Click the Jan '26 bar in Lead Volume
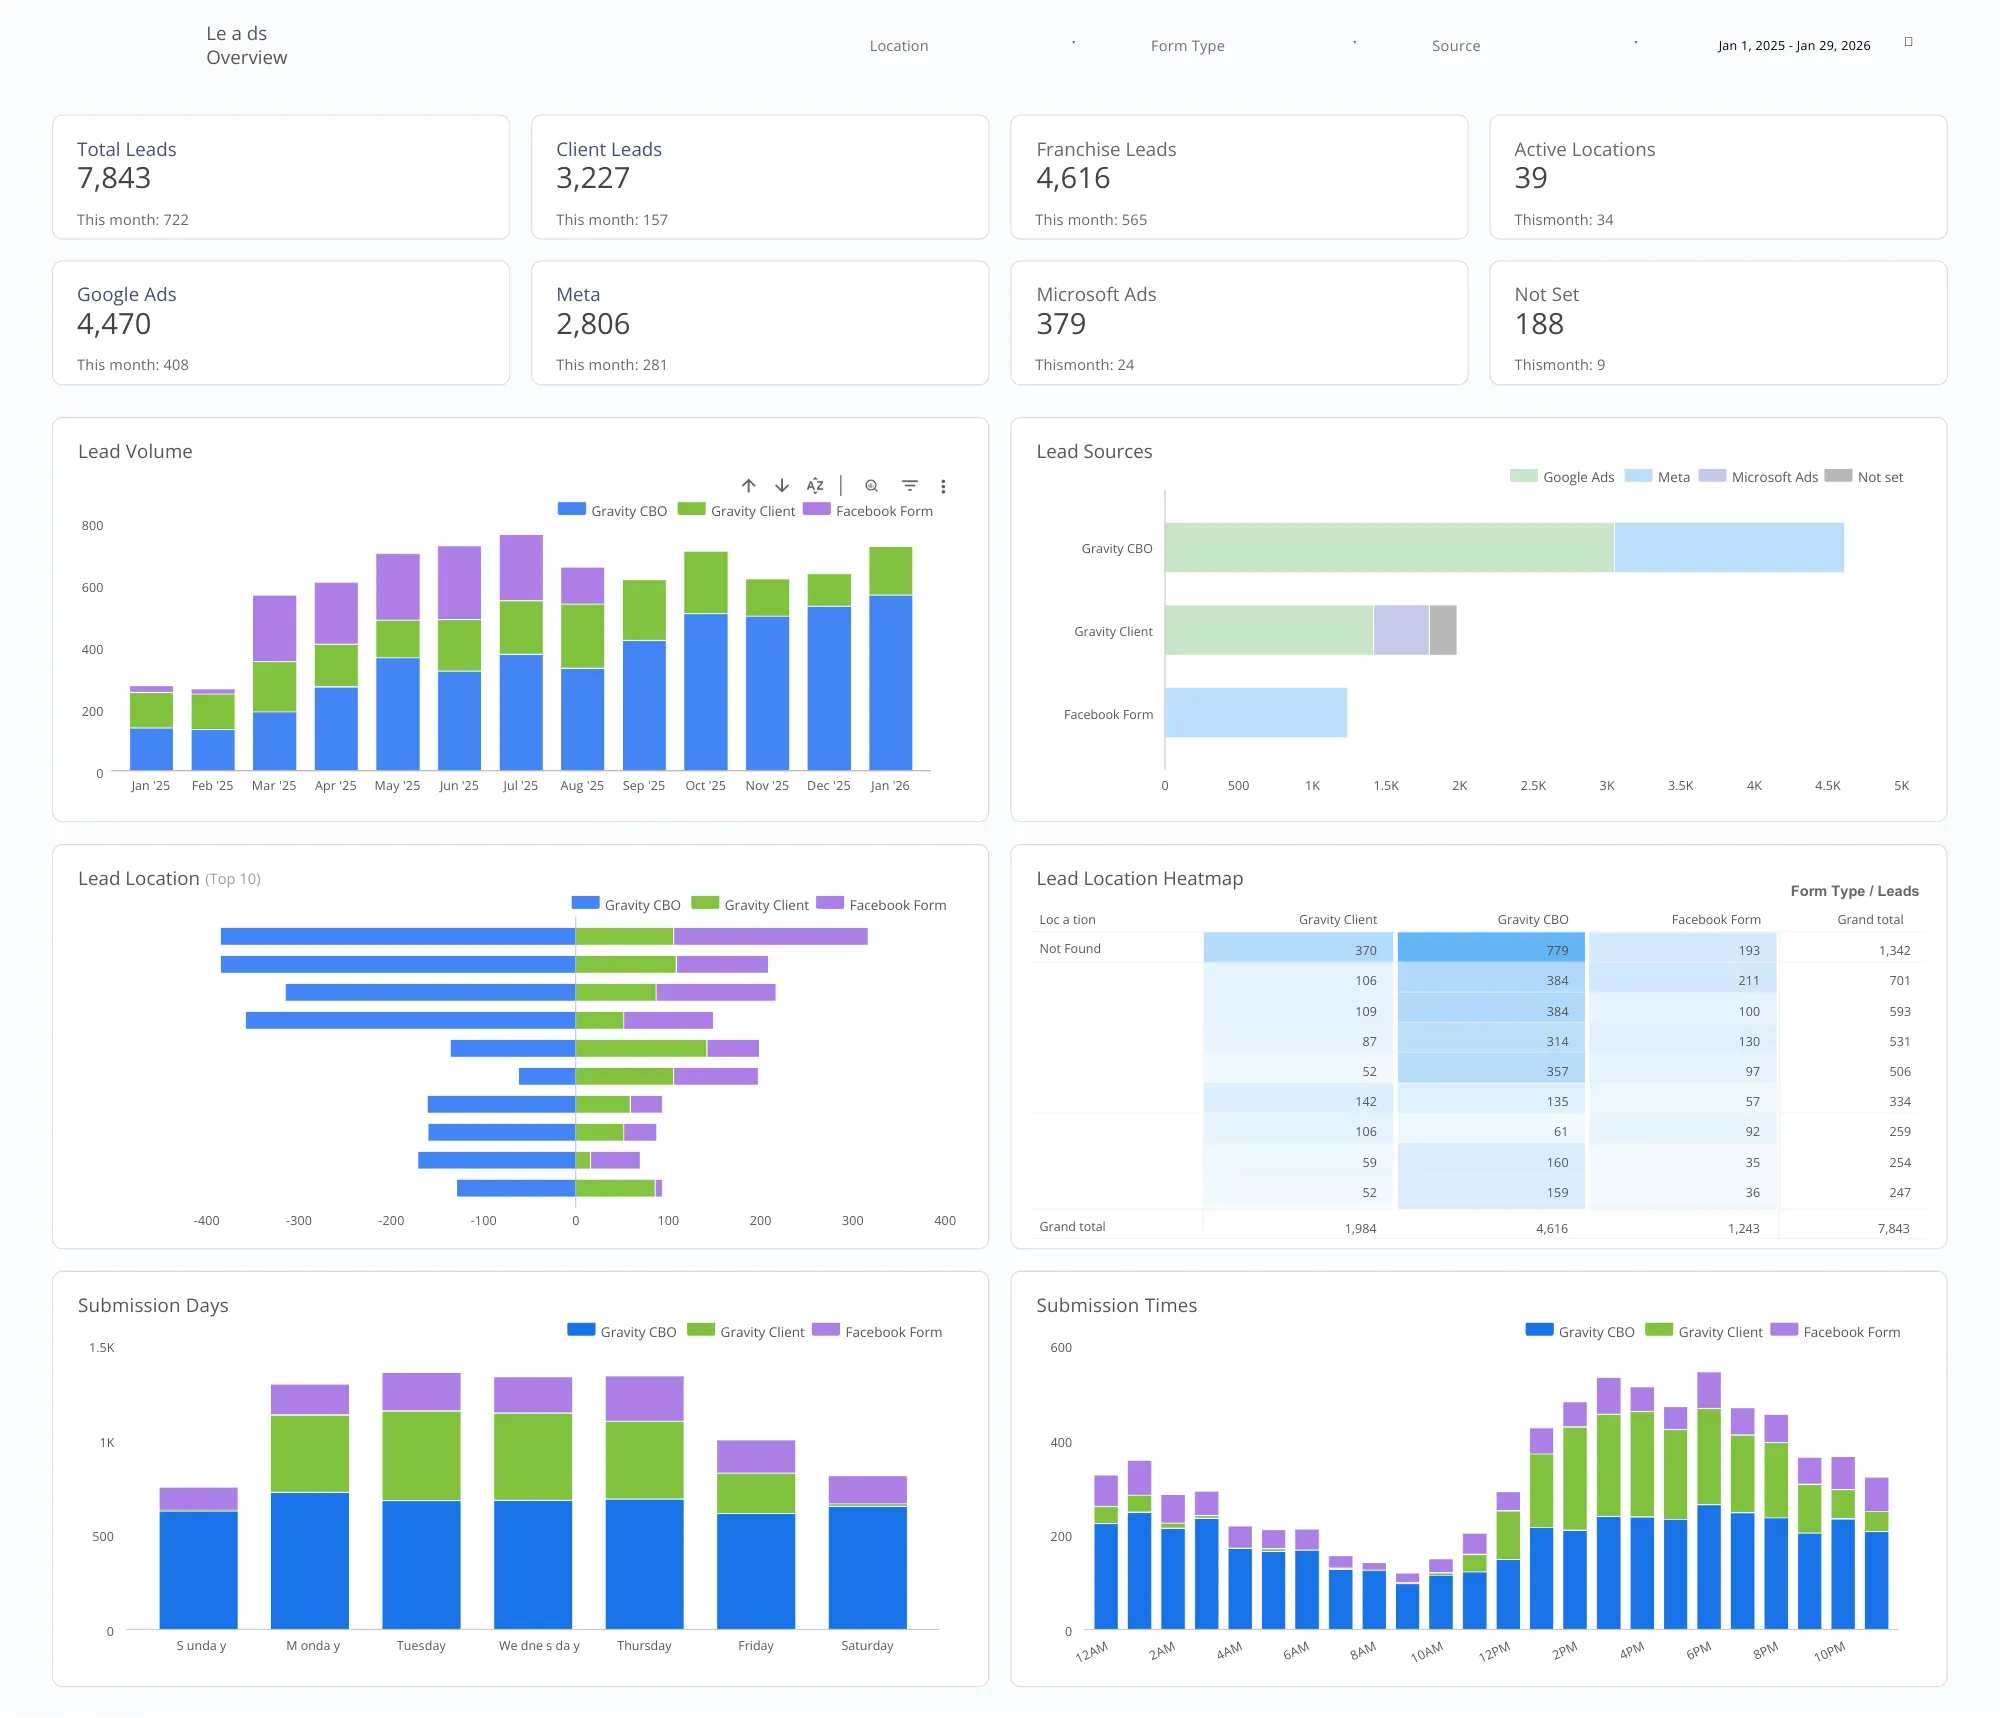Screen dimensions: 2000x1718 coord(890,658)
